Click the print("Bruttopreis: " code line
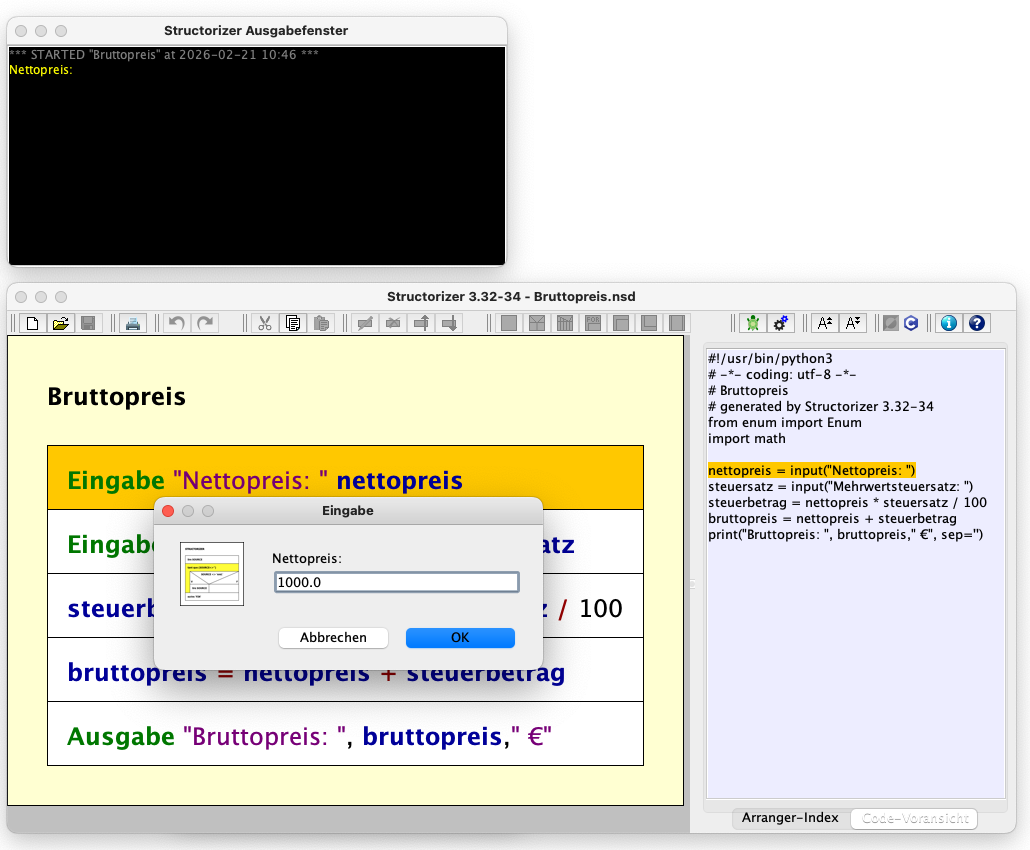 pos(845,535)
